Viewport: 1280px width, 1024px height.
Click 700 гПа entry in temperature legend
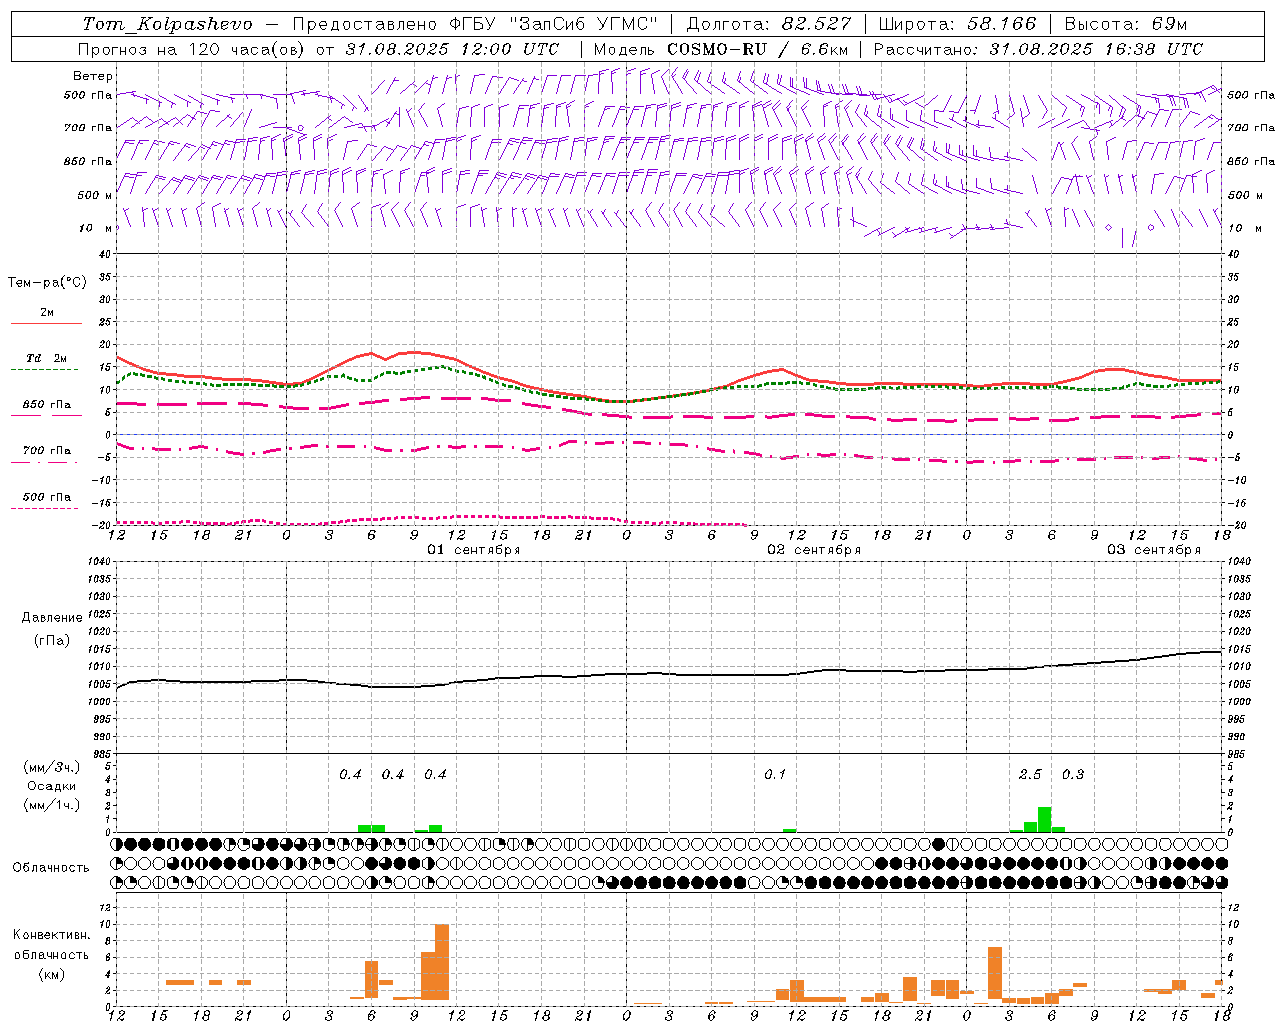[x=47, y=451]
